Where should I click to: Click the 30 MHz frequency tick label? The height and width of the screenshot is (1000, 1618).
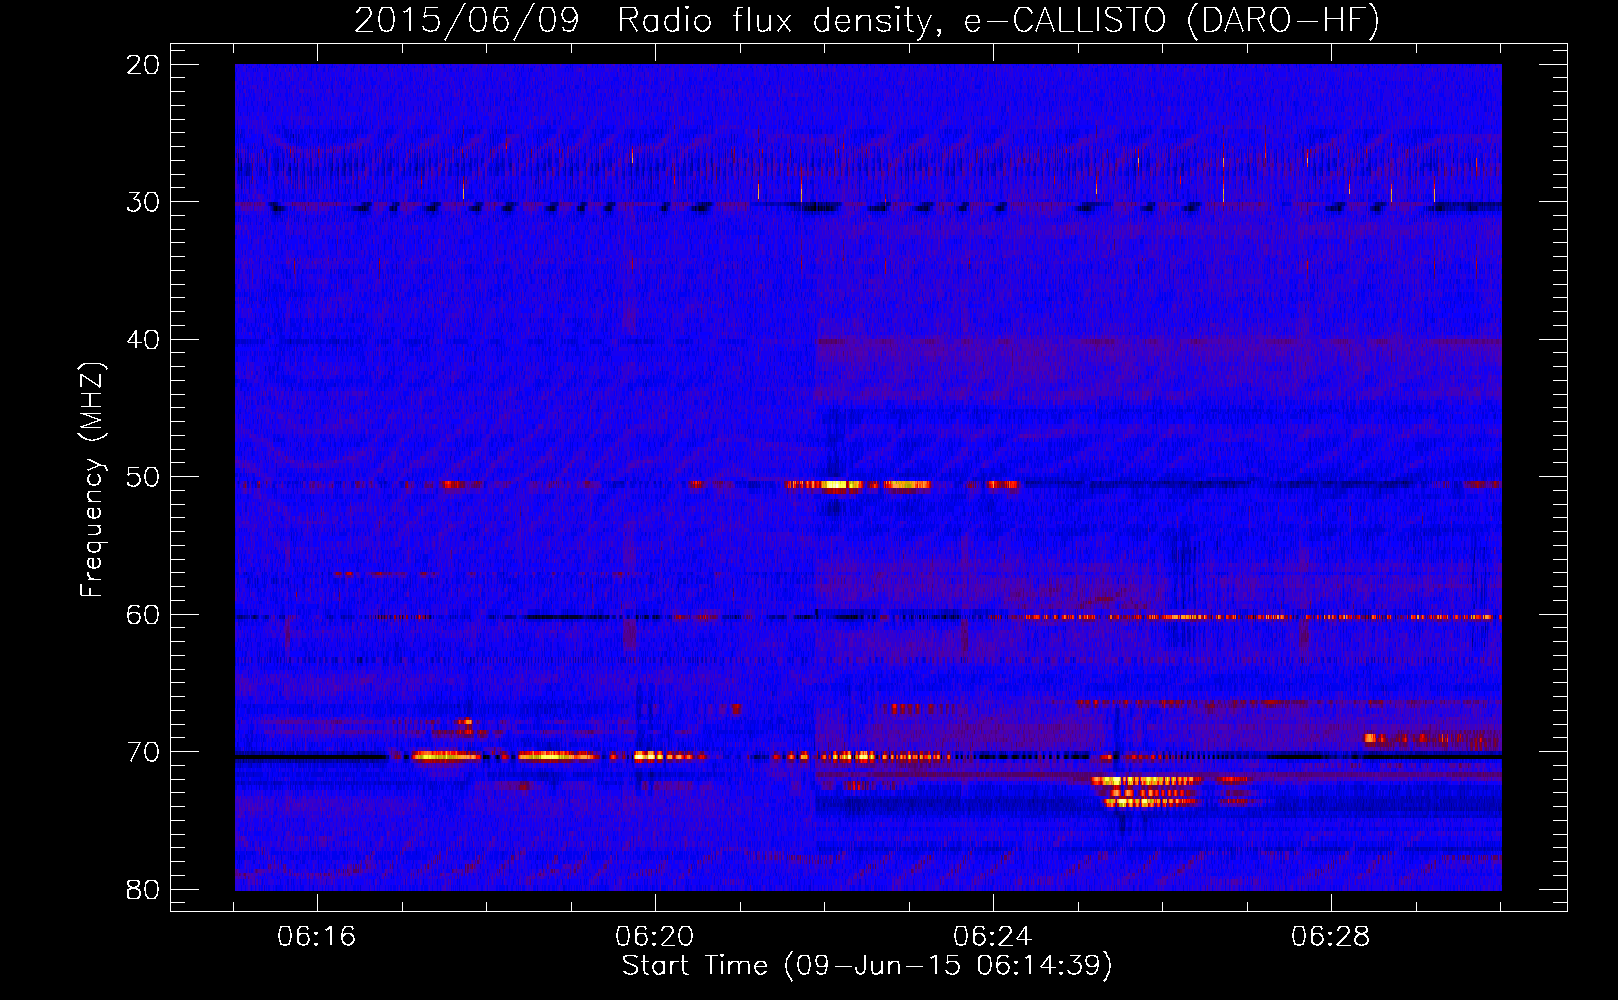(143, 202)
